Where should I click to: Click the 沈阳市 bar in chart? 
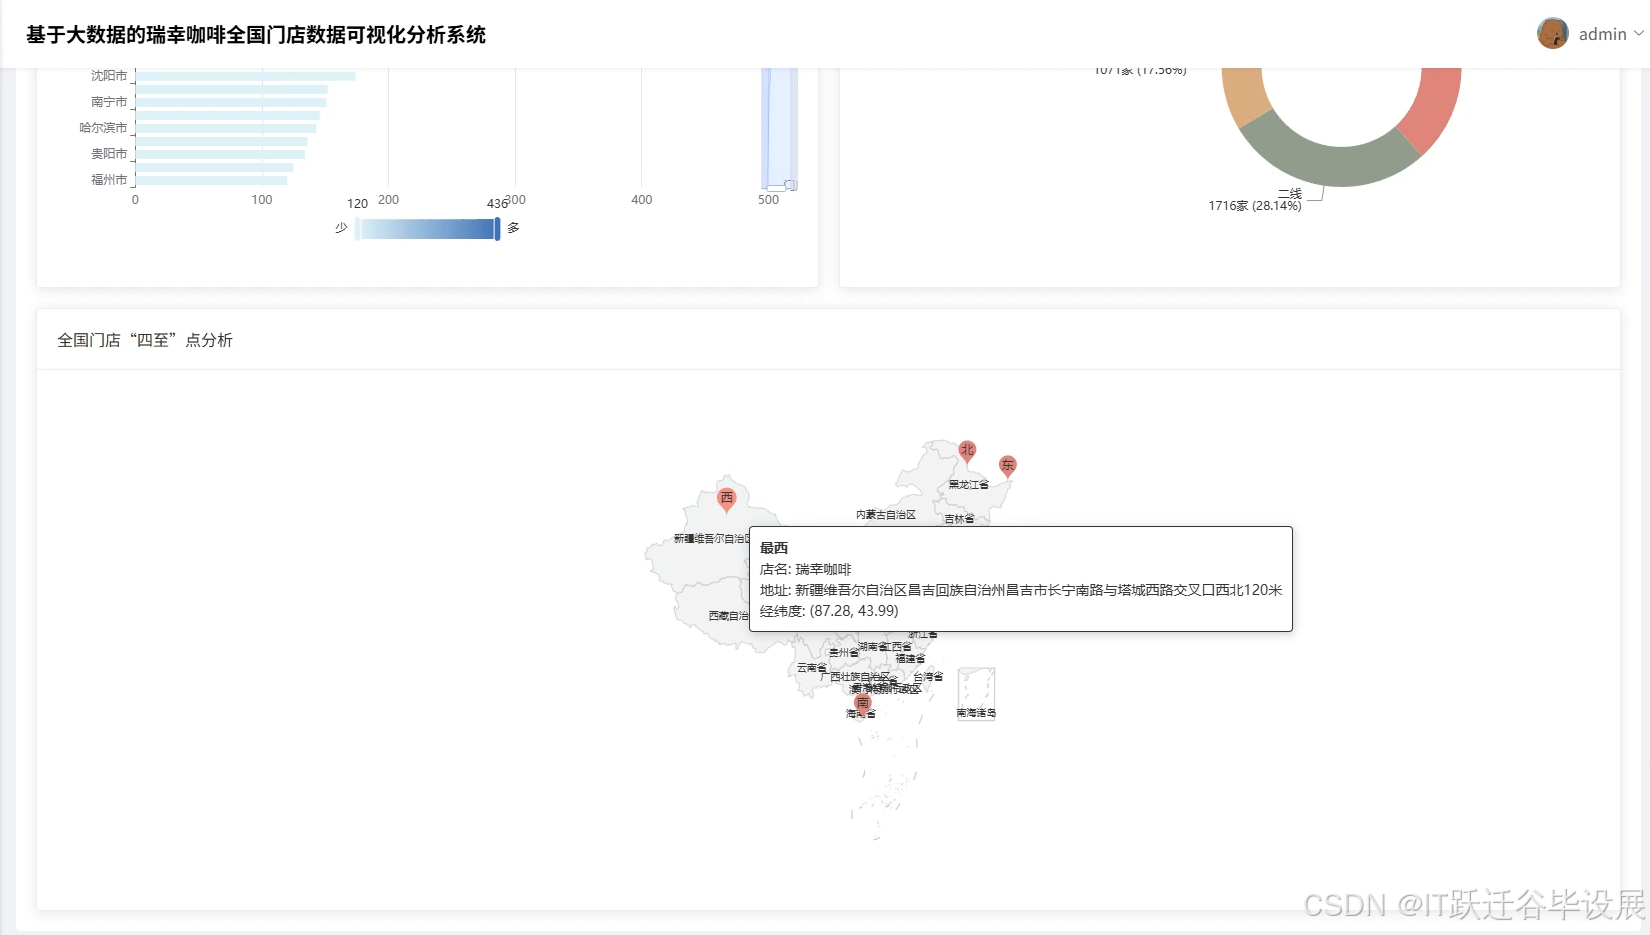click(246, 76)
